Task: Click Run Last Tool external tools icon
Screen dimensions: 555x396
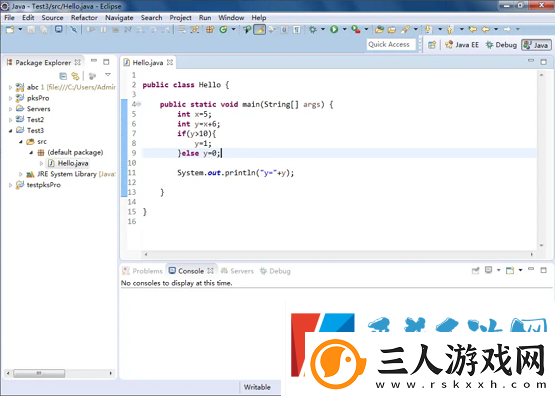Action: 356,29
